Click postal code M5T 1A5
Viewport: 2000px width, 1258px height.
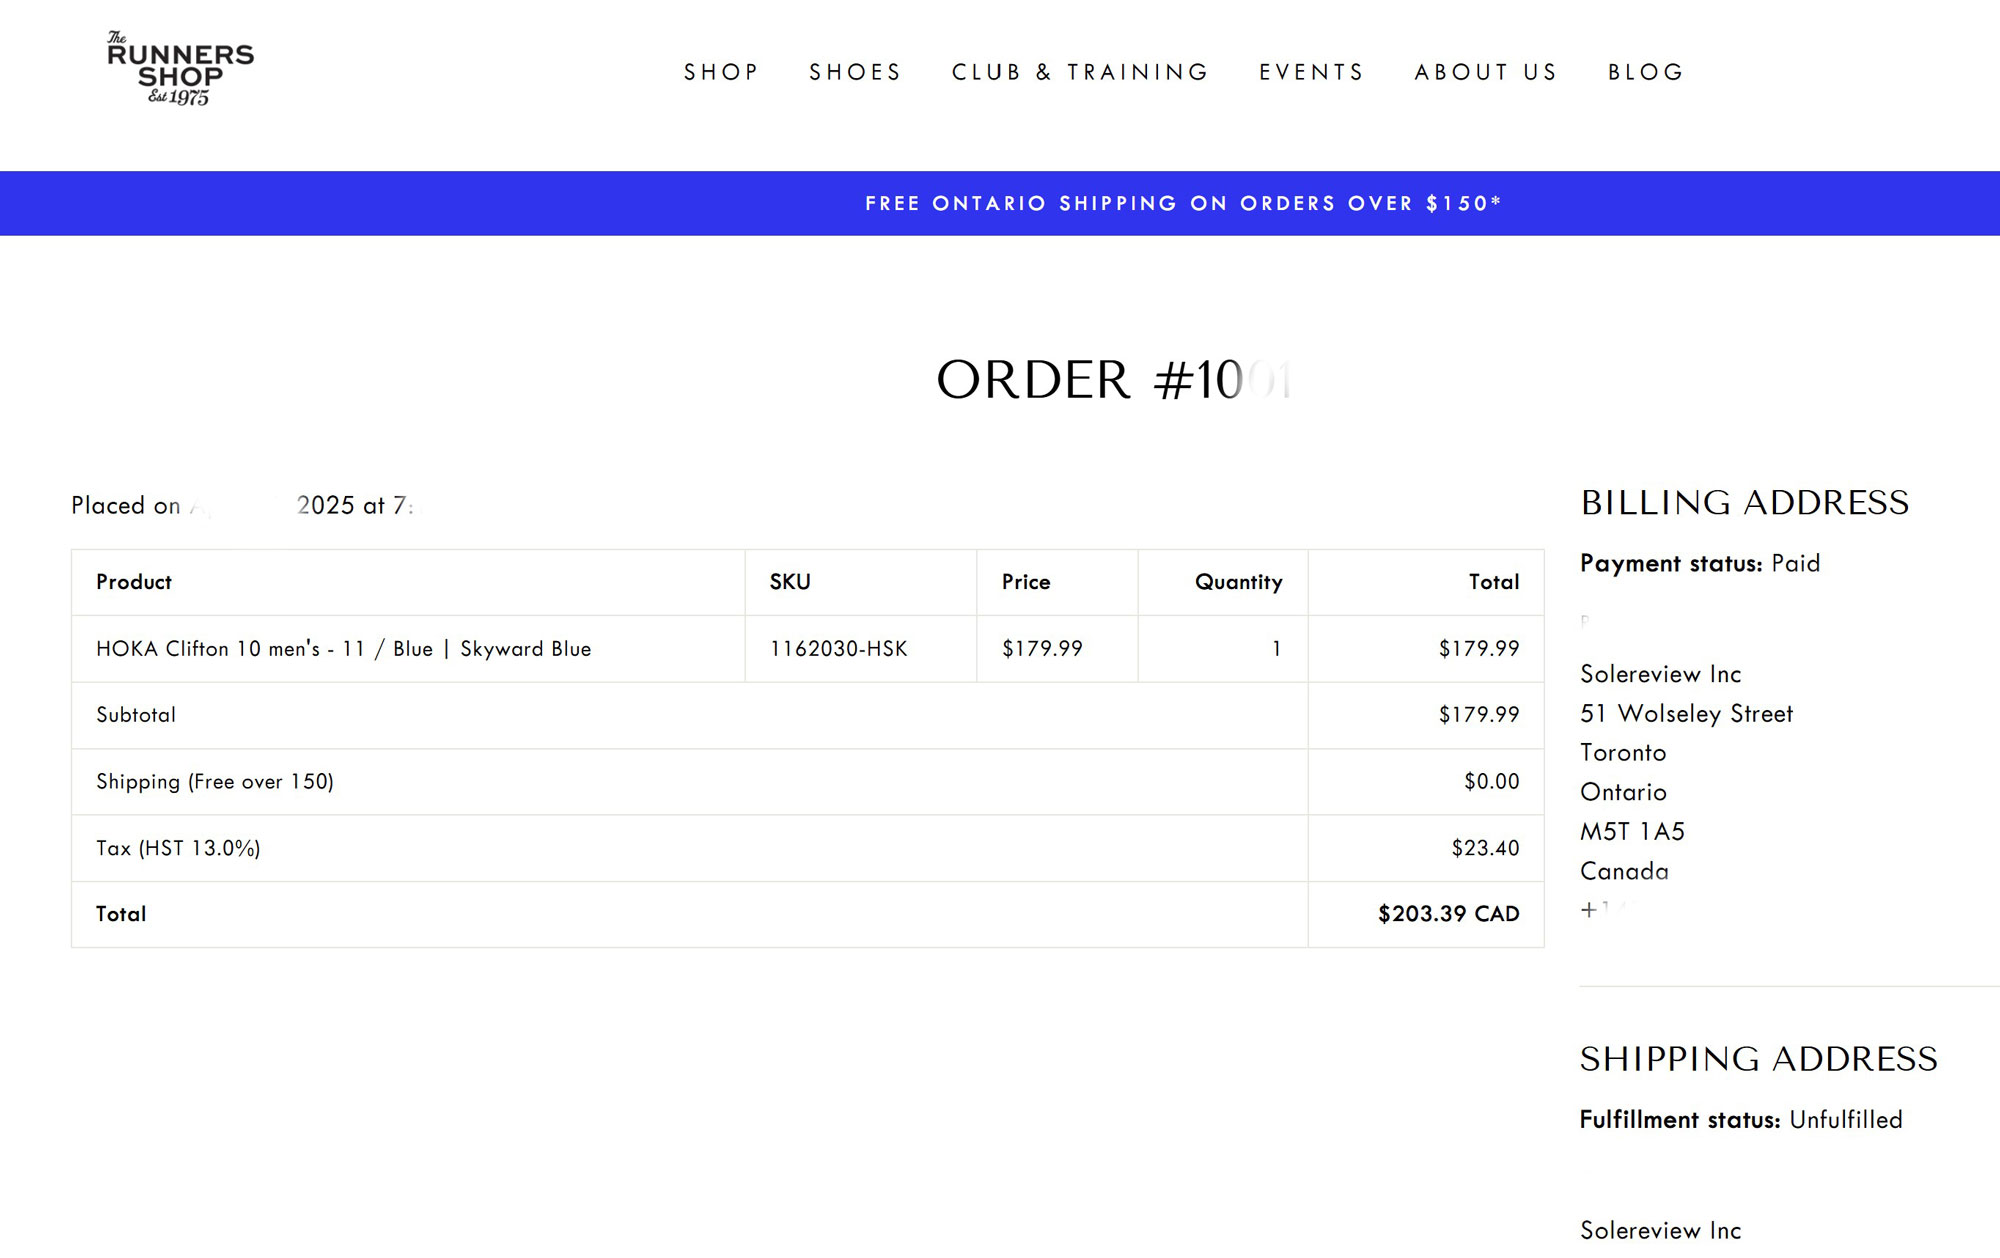pyautogui.click(x=1632, y=832)
